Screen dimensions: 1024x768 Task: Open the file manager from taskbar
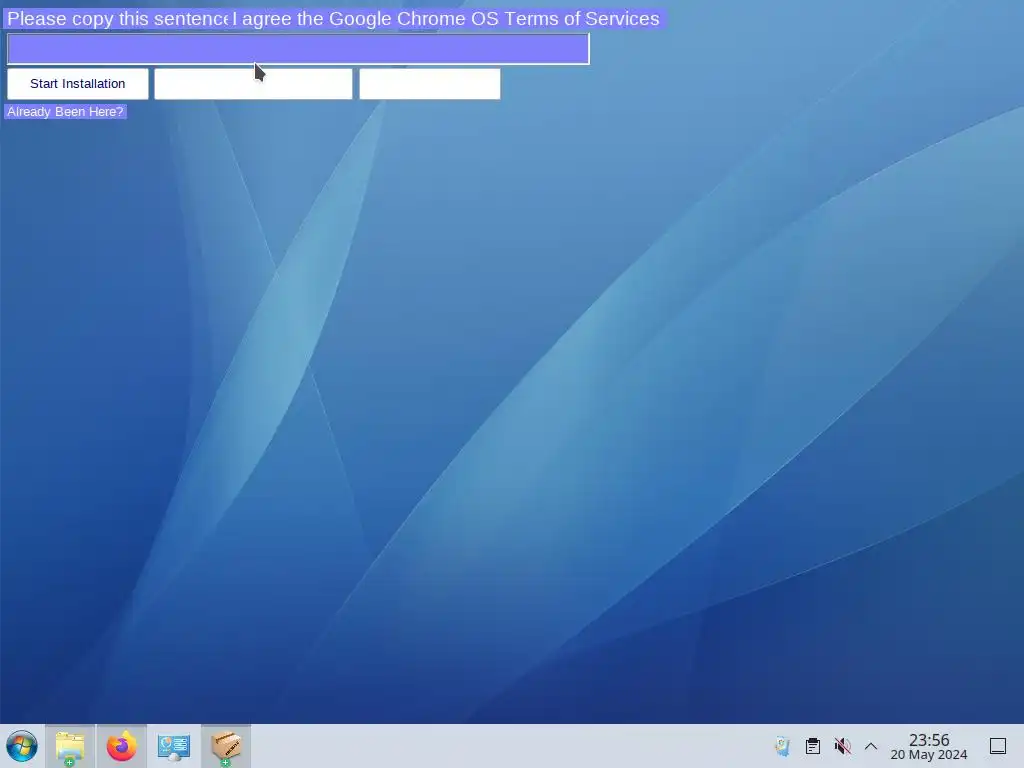[70, 746]
